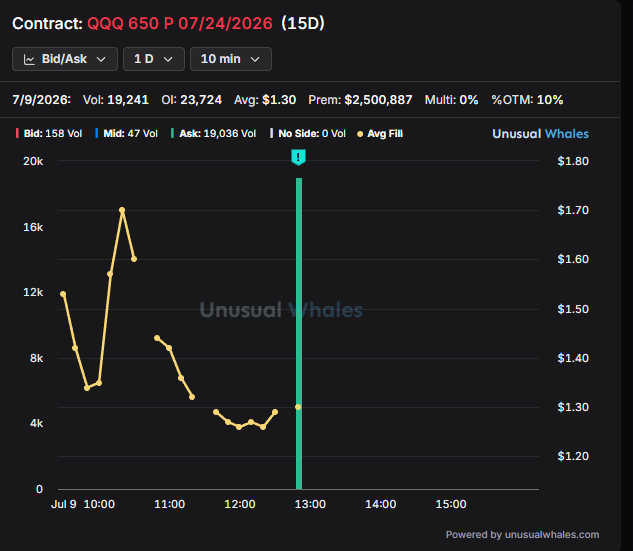Click the red Bid color swatch

click(17, 134)
